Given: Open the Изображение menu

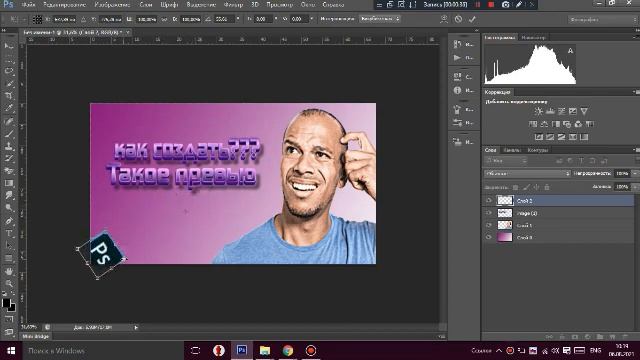Looking at the screenshot, I should pos(112,5).
